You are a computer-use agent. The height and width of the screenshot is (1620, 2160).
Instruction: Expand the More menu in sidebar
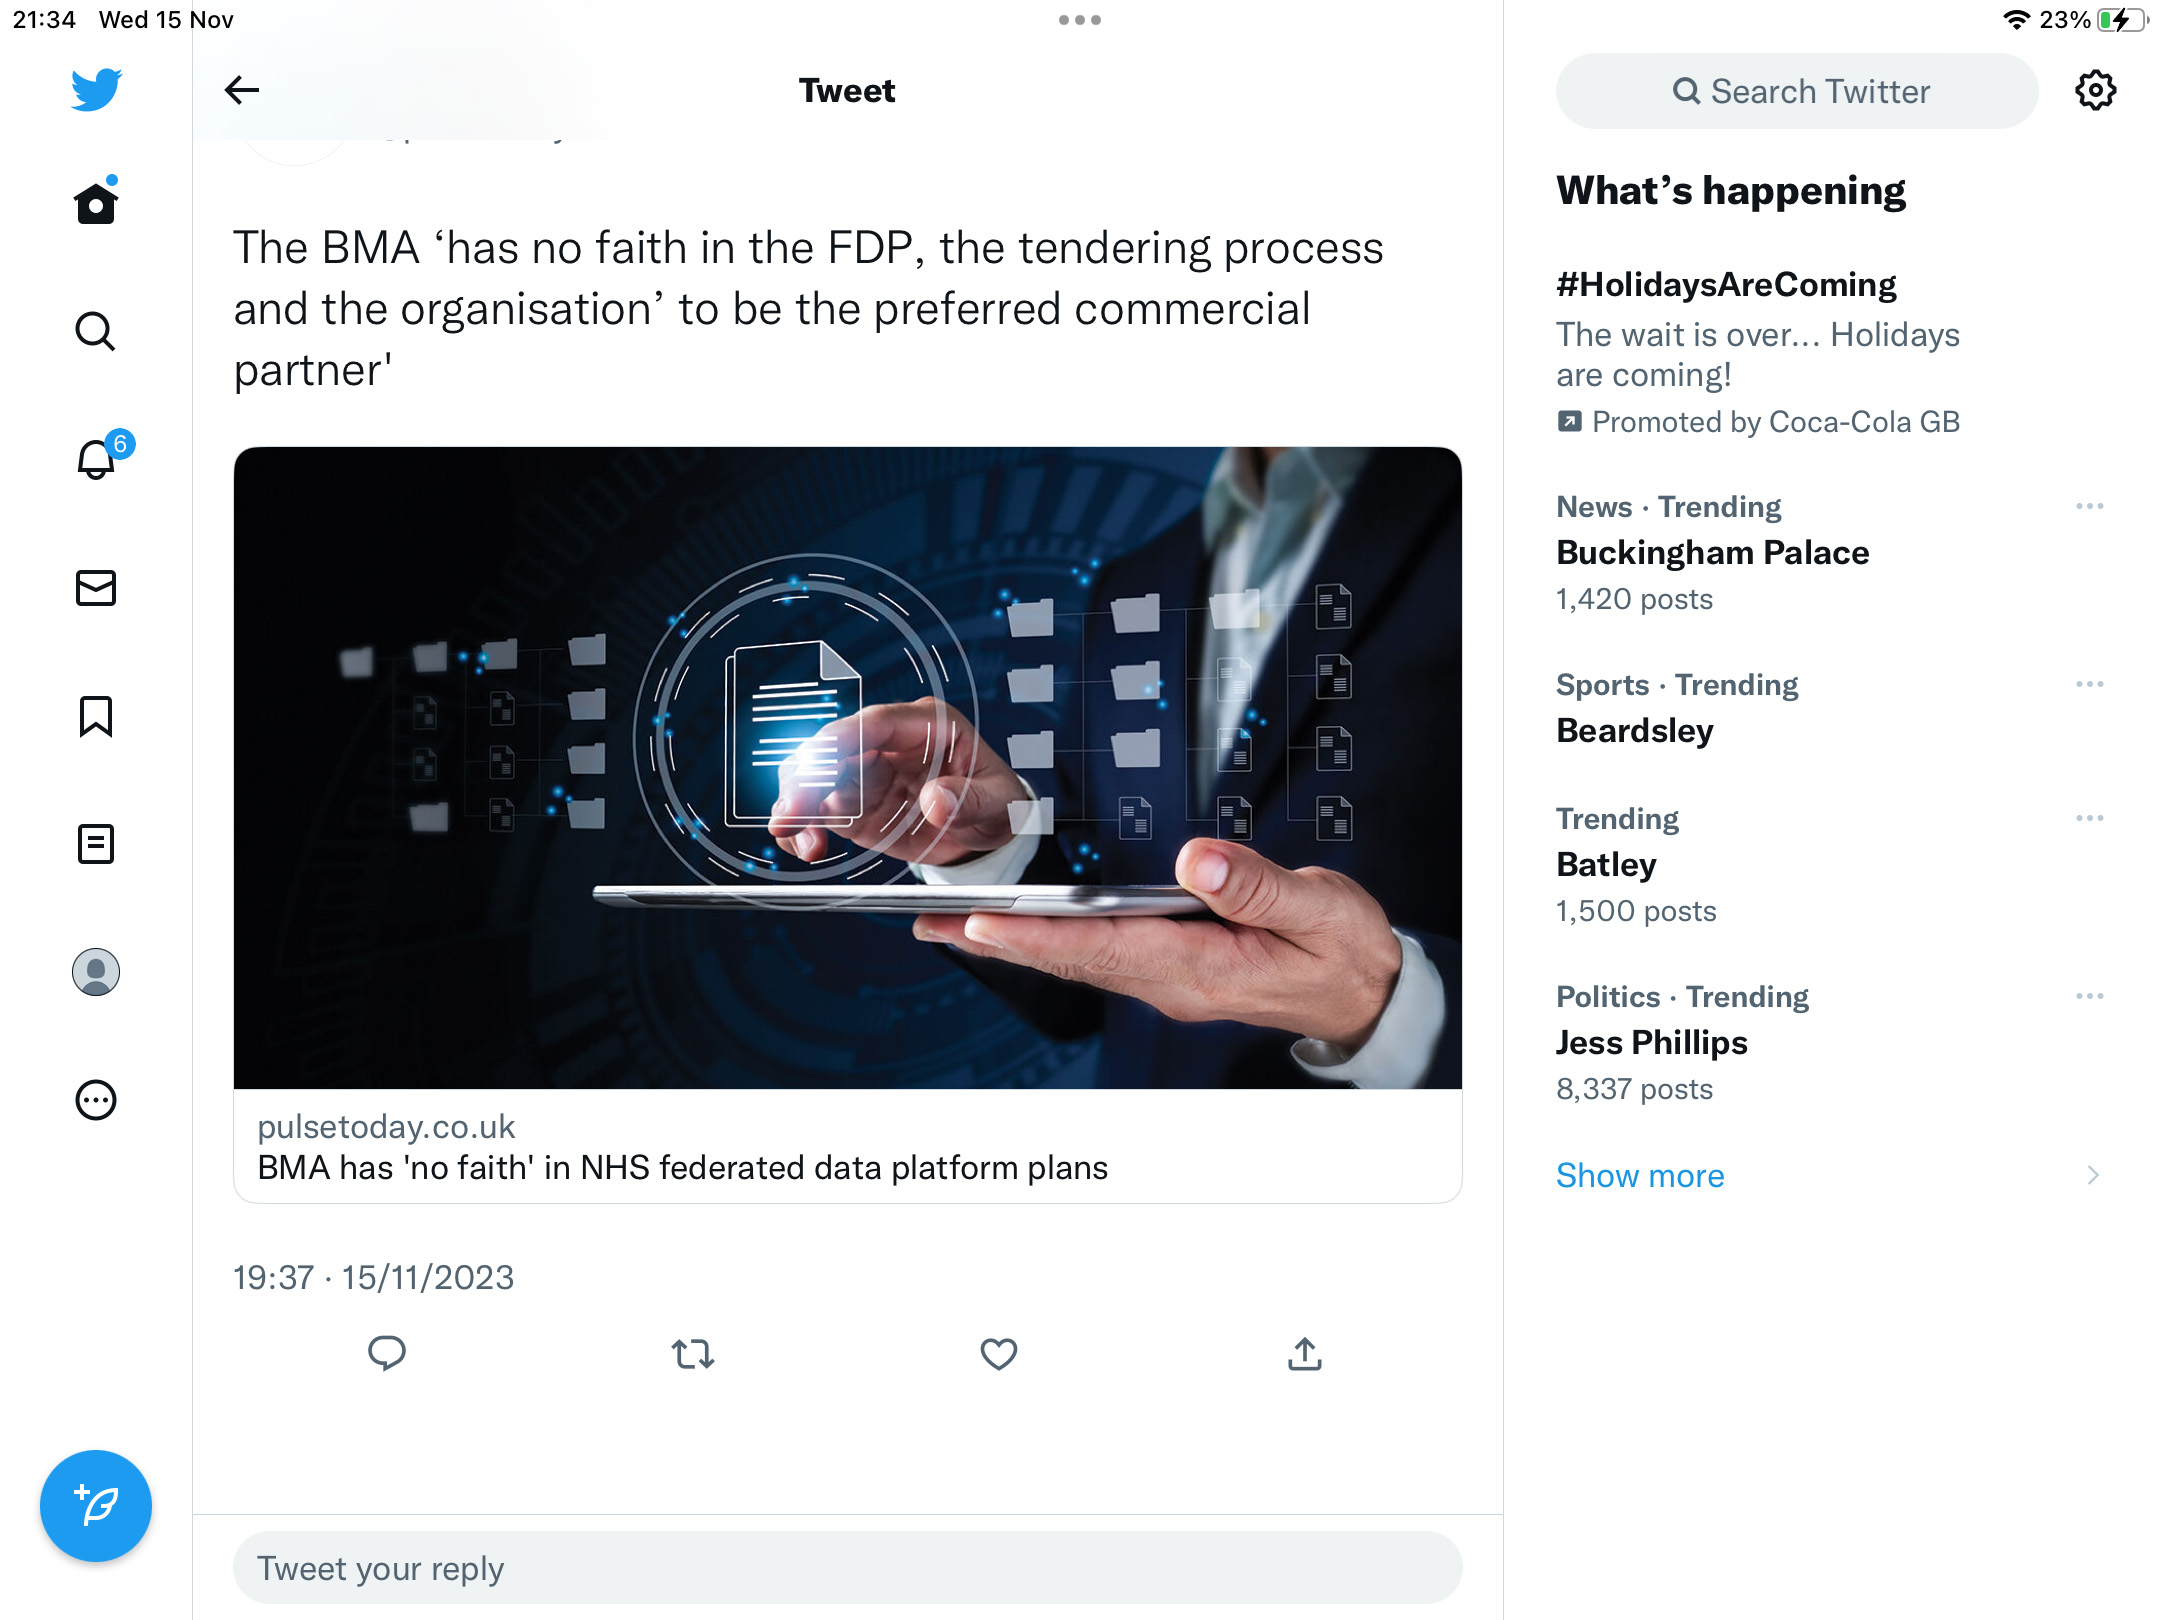click(96, 1100)
